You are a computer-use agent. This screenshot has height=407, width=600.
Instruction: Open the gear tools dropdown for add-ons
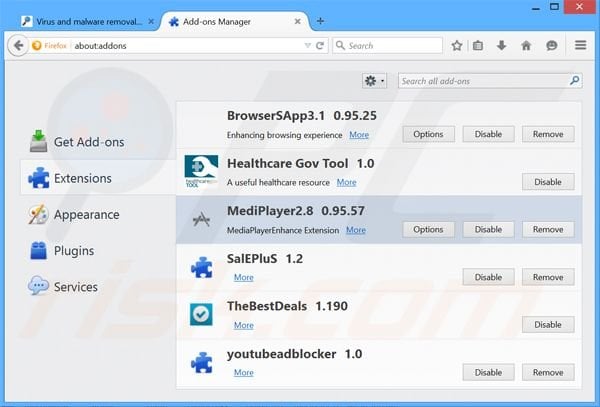(x=374, y=81)
